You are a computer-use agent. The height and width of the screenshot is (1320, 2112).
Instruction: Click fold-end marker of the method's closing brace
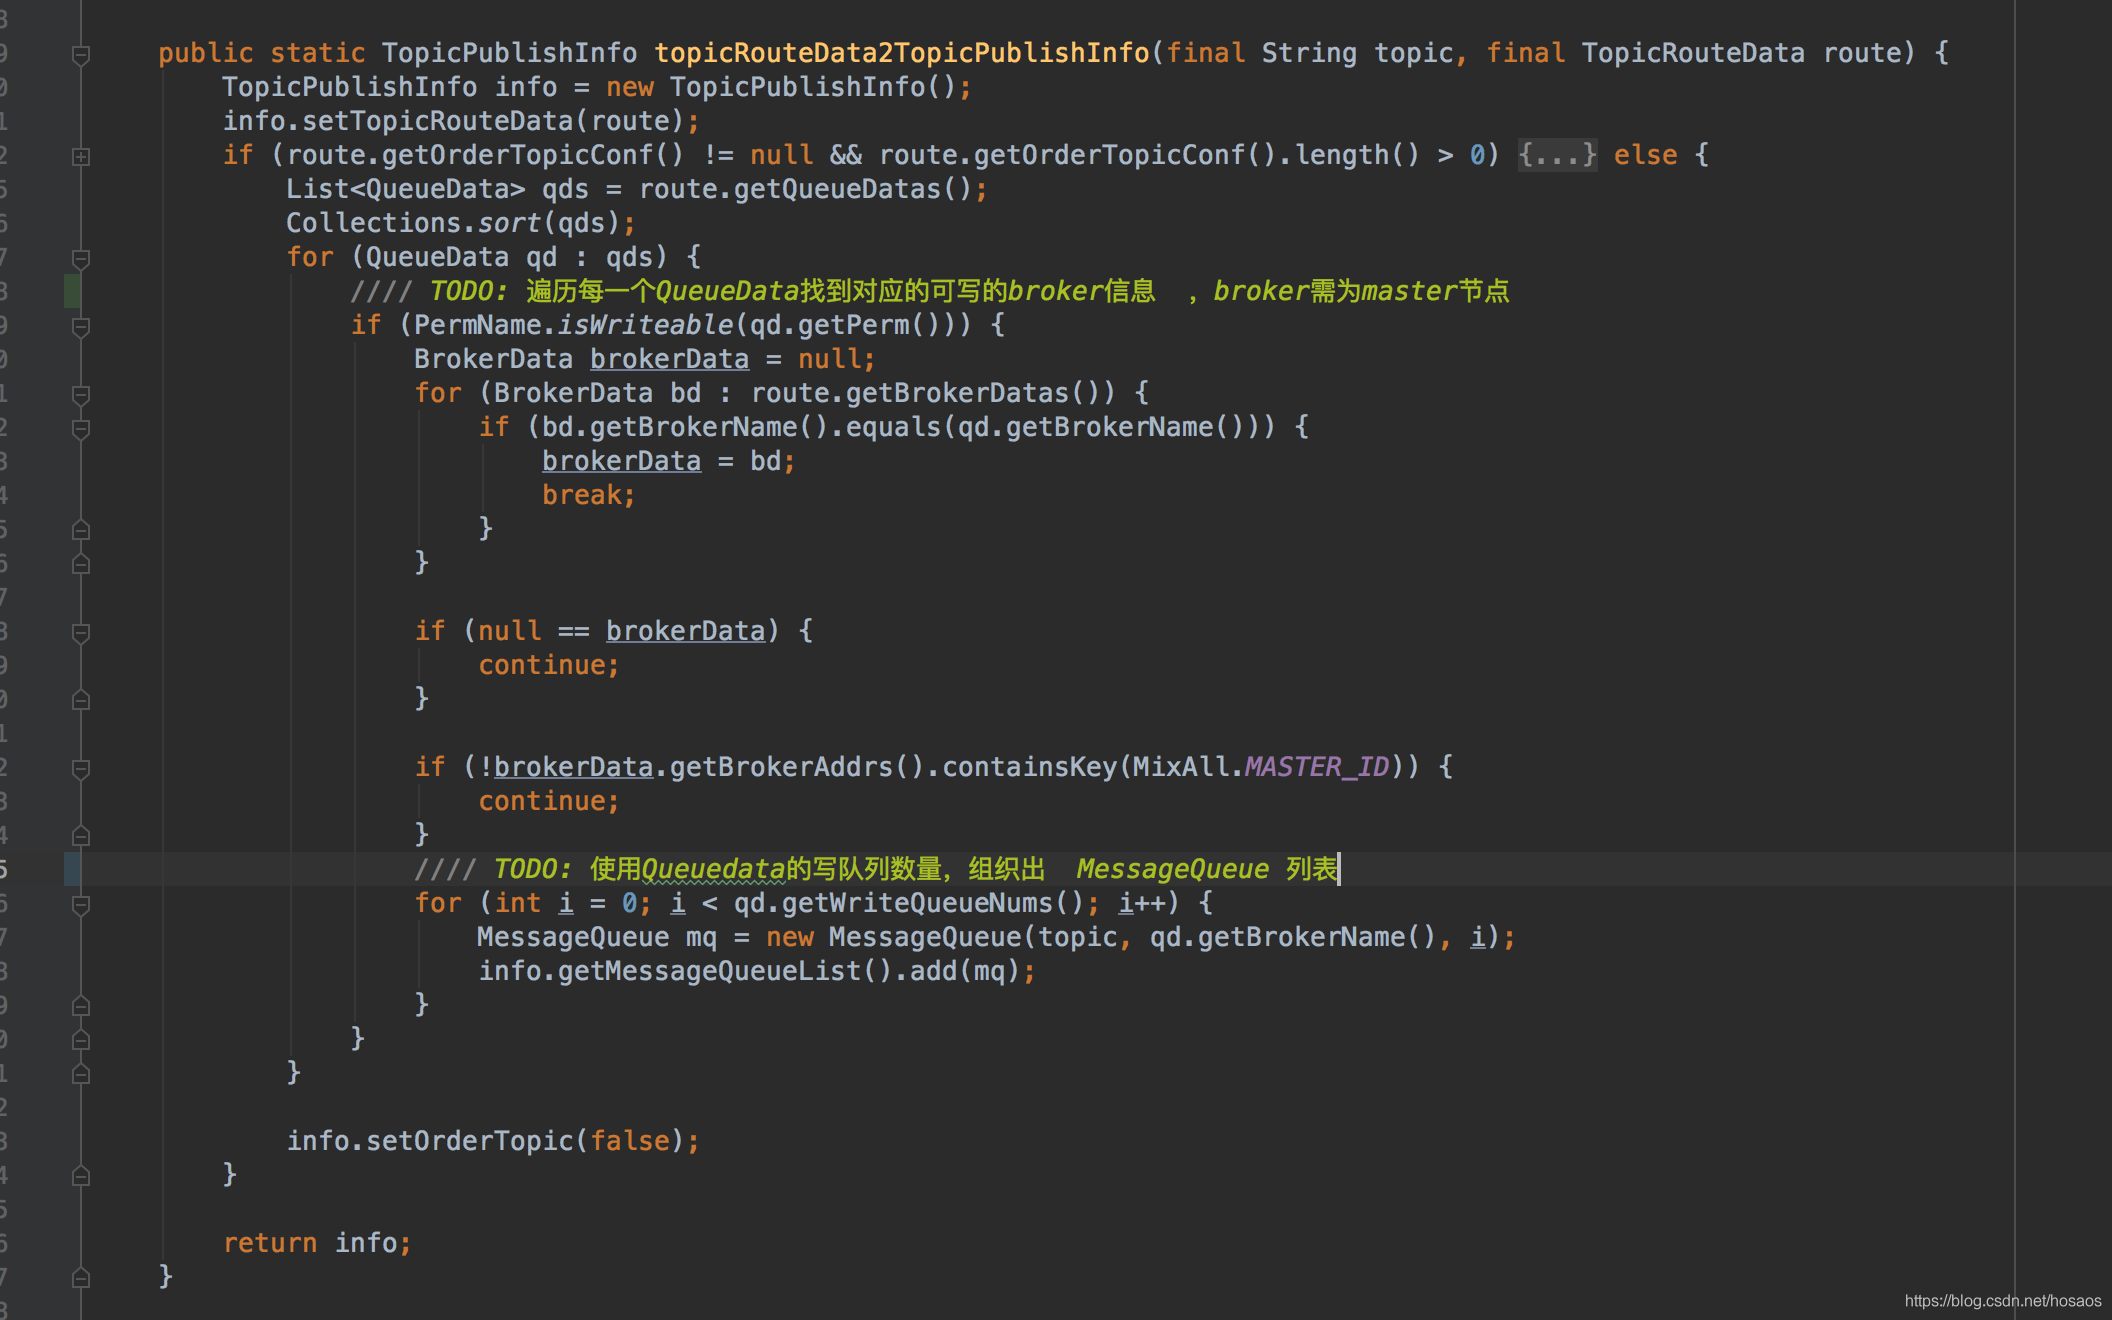[81, 1278]
